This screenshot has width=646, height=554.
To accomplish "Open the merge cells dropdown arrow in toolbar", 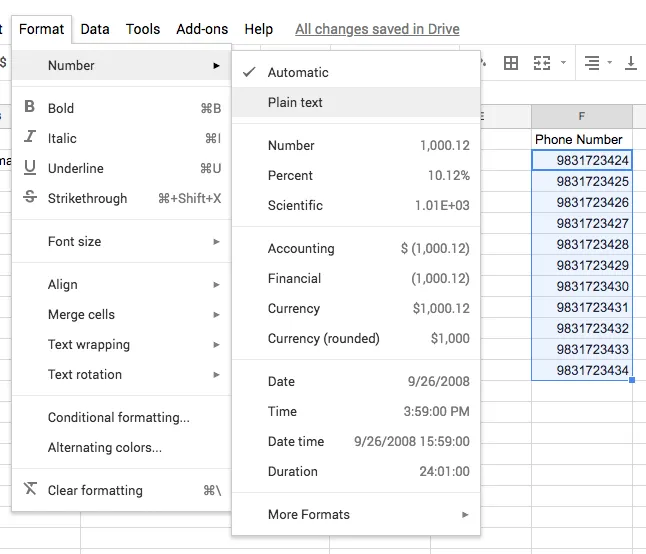I will point(563,63).
